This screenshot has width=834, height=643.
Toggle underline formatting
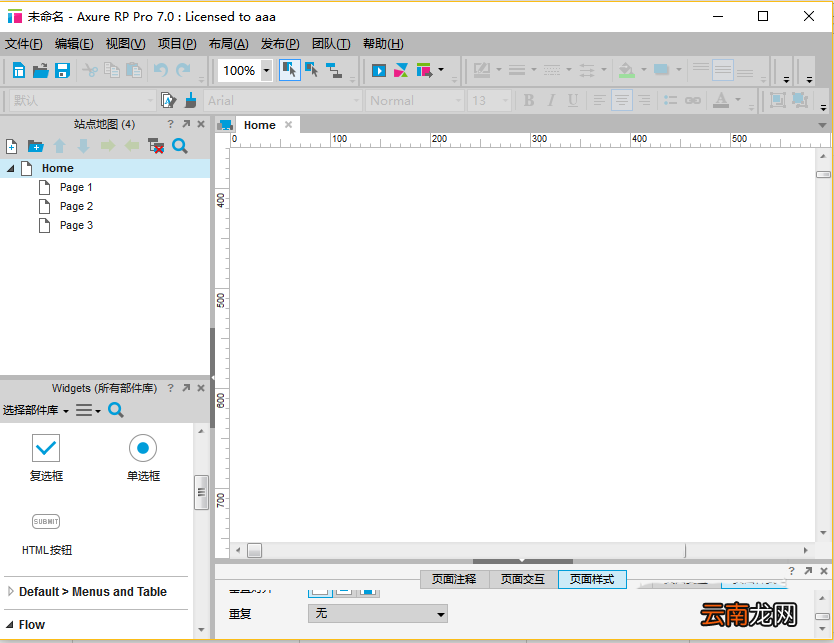(x=573, y=100)
